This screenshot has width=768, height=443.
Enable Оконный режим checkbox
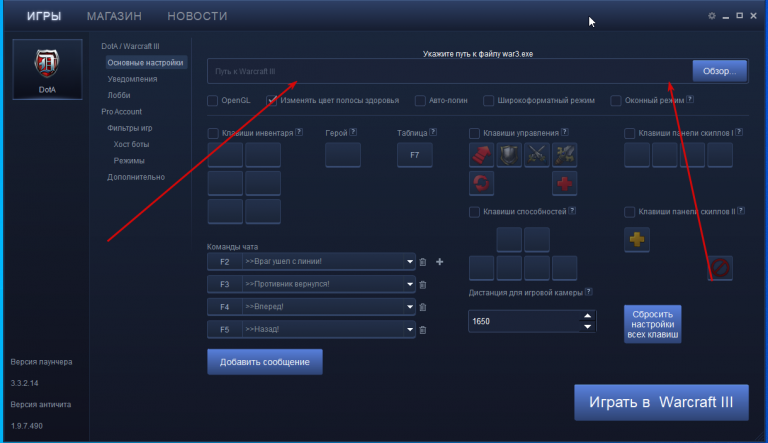(616, 100)
